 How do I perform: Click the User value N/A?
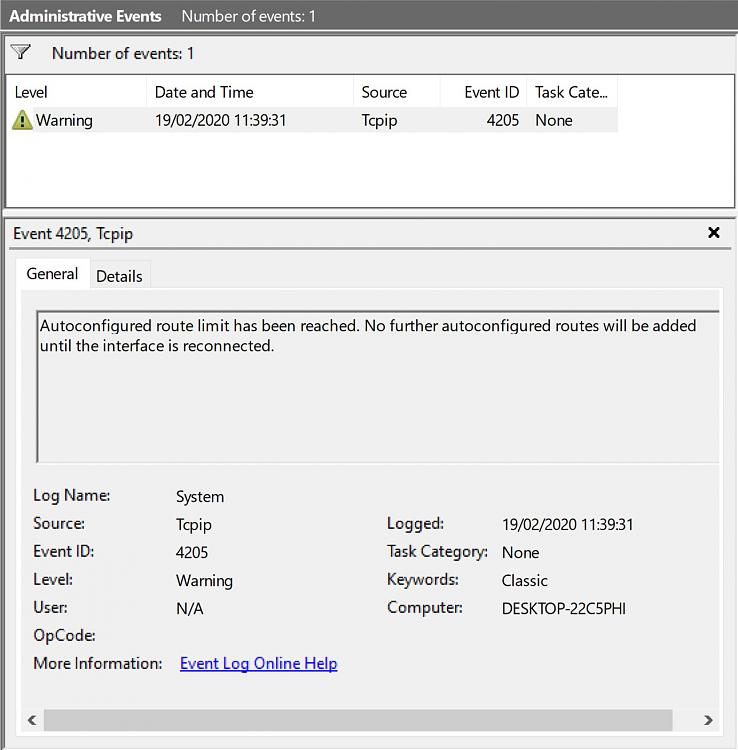coord(190,608)
